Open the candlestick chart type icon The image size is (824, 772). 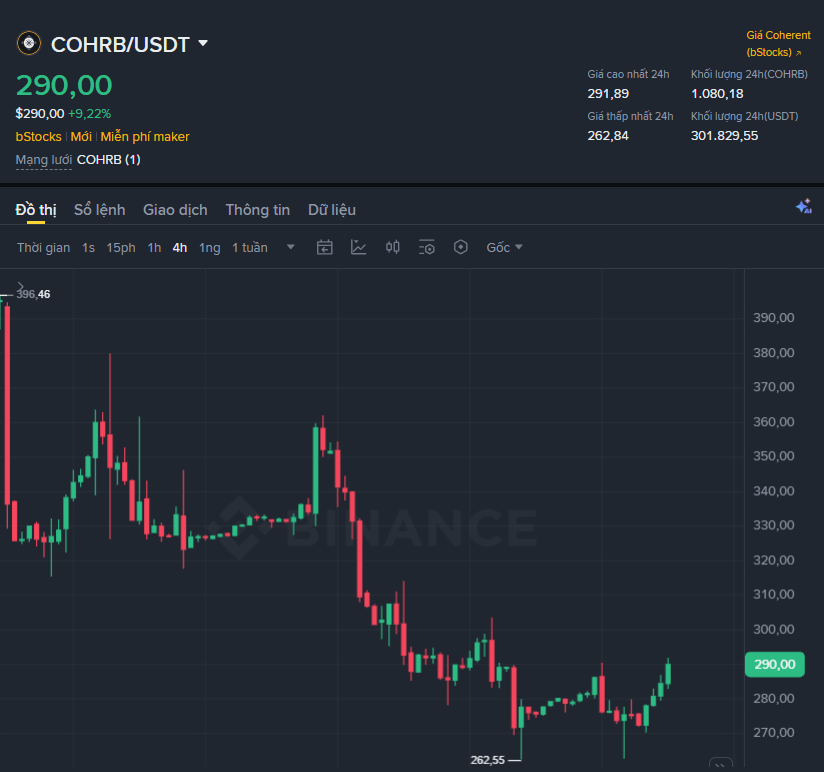[x=393, y=247]
